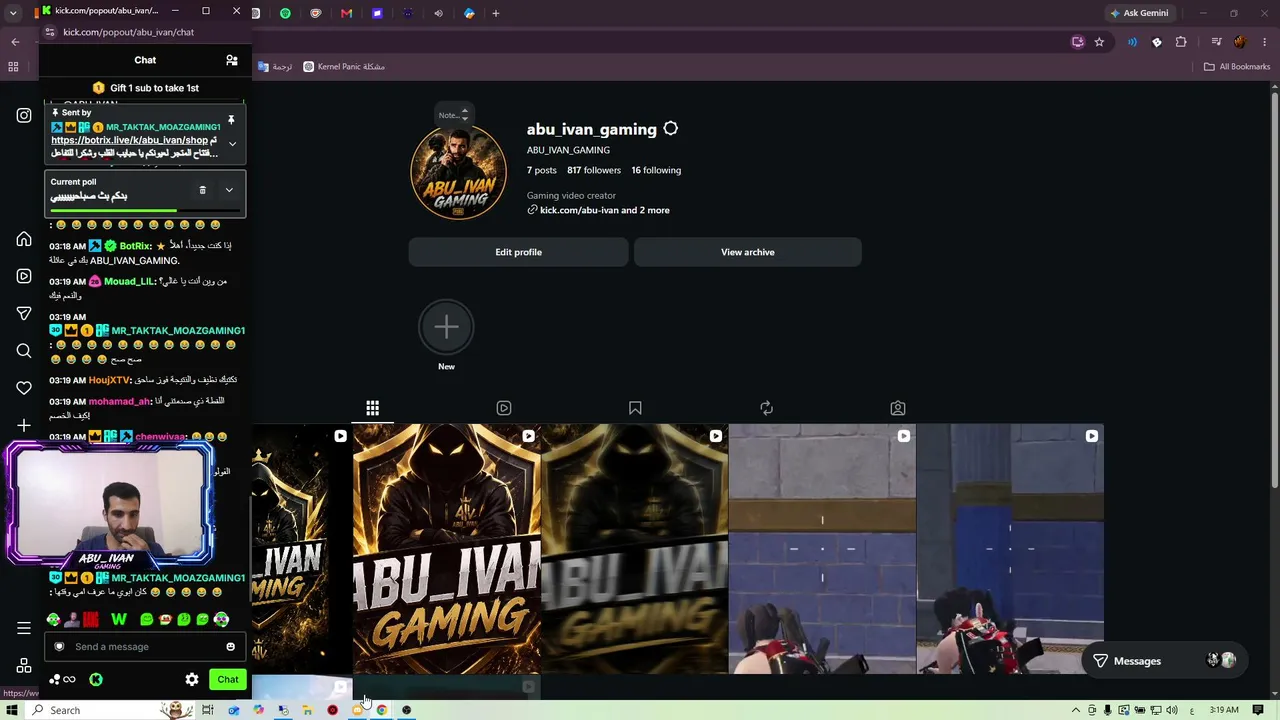
Task: Open the Instagram logo in the left sidebar
Action: (24, 115)
